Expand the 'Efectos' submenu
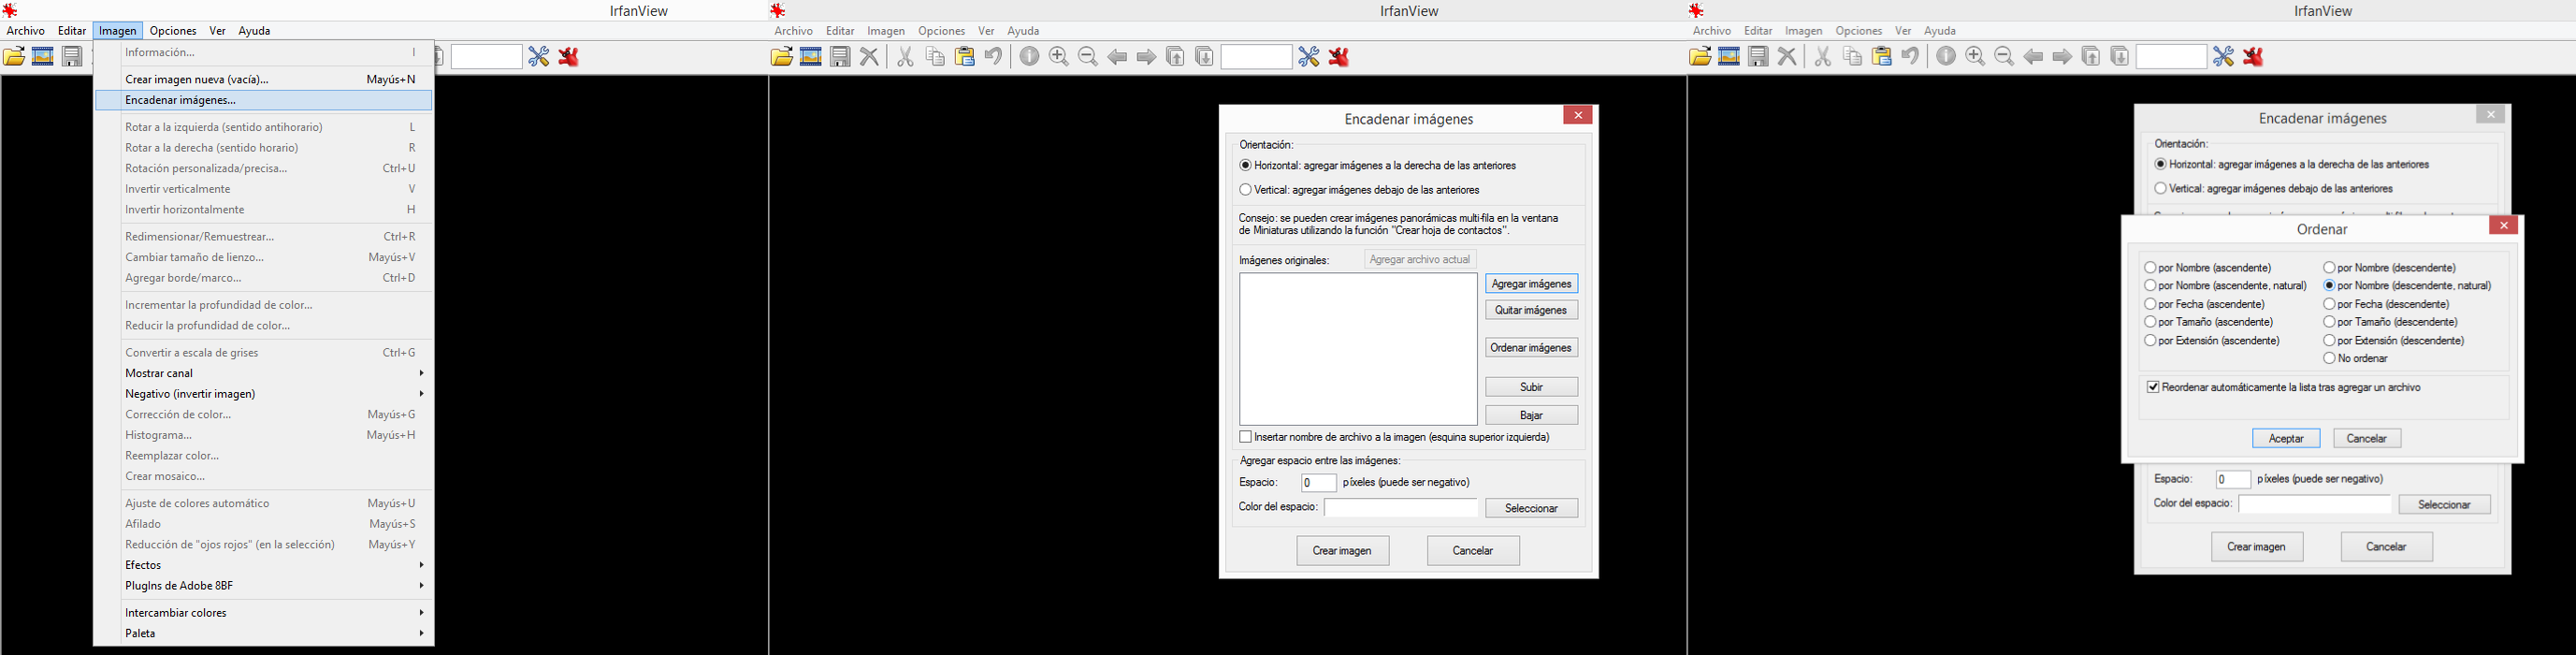The width and height of the screenshot is (2576, 655). point(264,565)
